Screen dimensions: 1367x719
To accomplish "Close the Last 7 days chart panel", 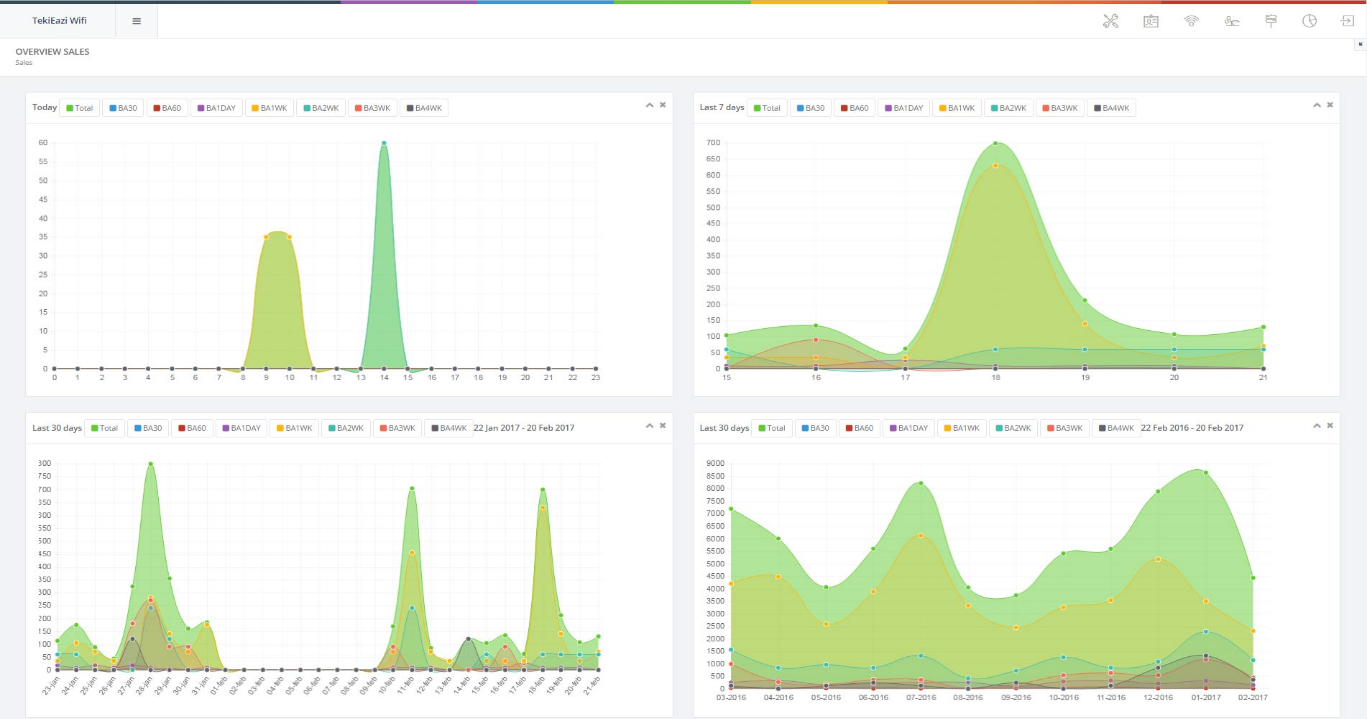I will (1330, 104).
